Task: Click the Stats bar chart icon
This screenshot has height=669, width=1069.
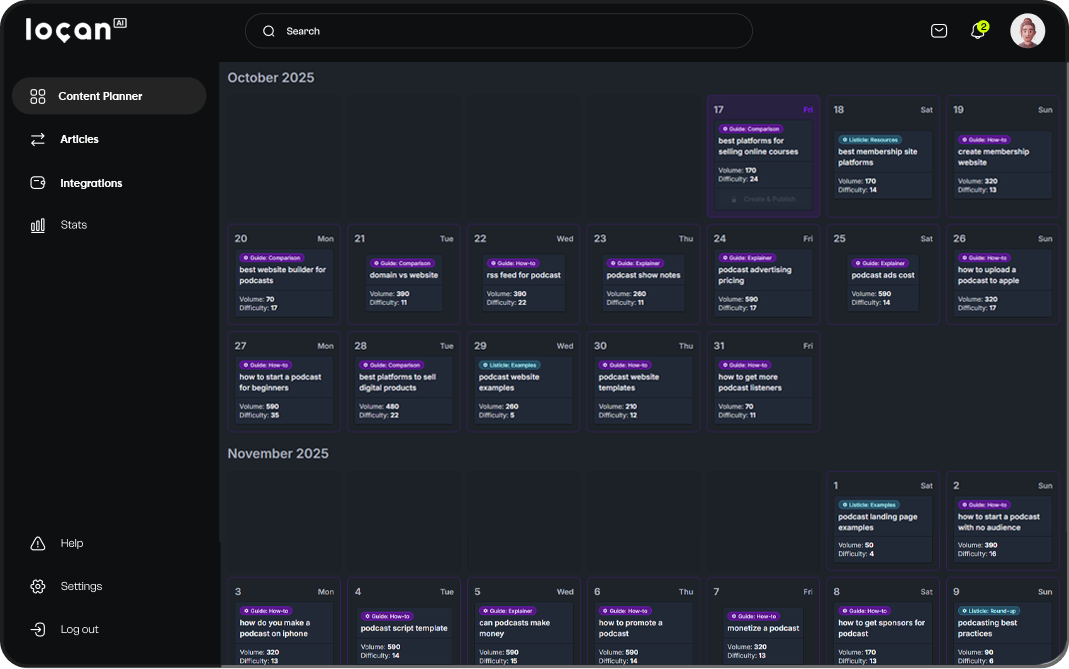Action: pos(38,225)
